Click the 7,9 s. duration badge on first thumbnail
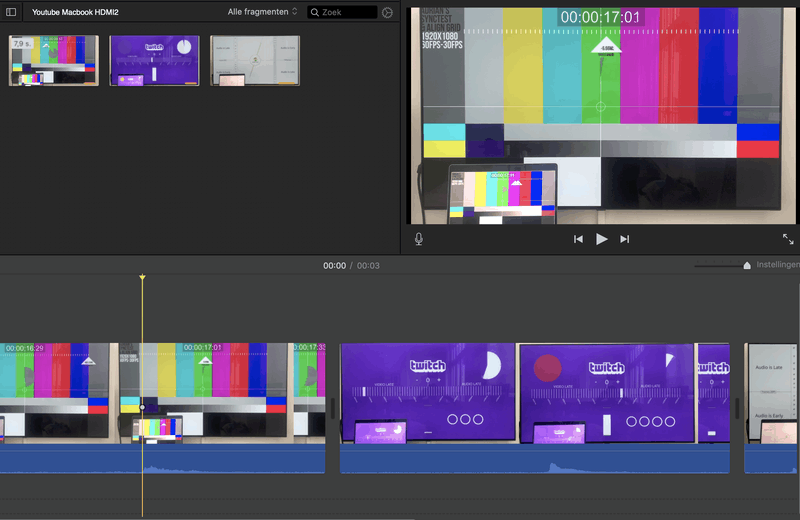Viewport: 800px width, 520px height. (22, 44)
